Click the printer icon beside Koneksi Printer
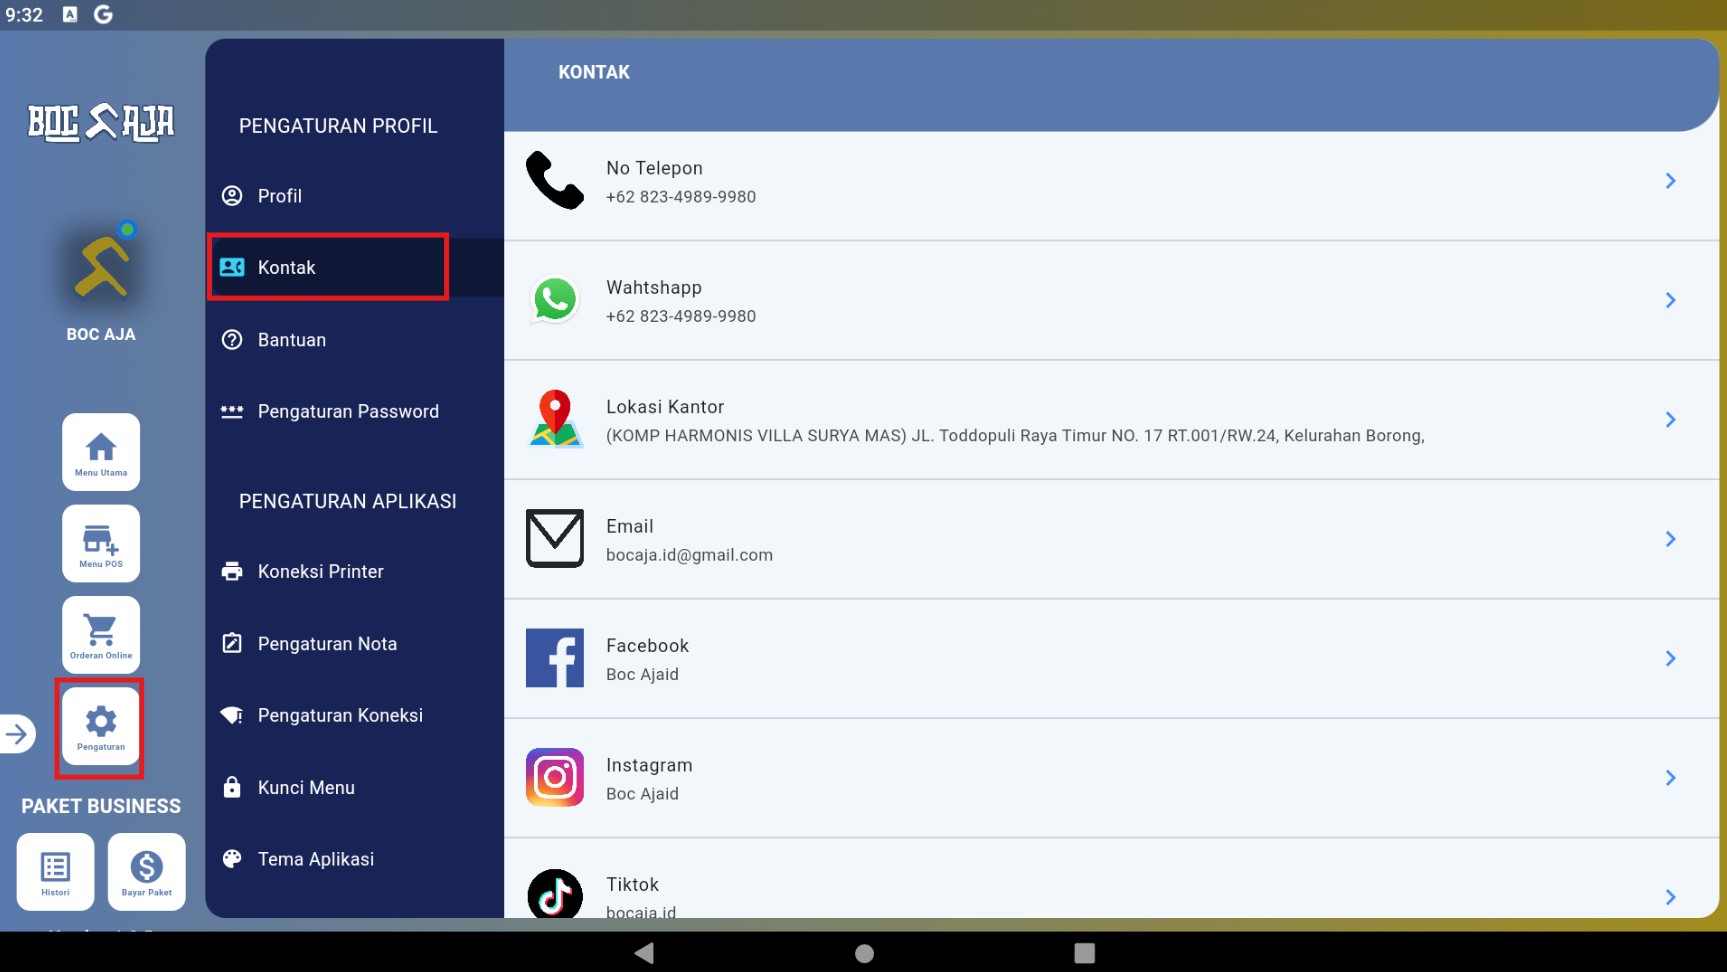 point(232,571)
